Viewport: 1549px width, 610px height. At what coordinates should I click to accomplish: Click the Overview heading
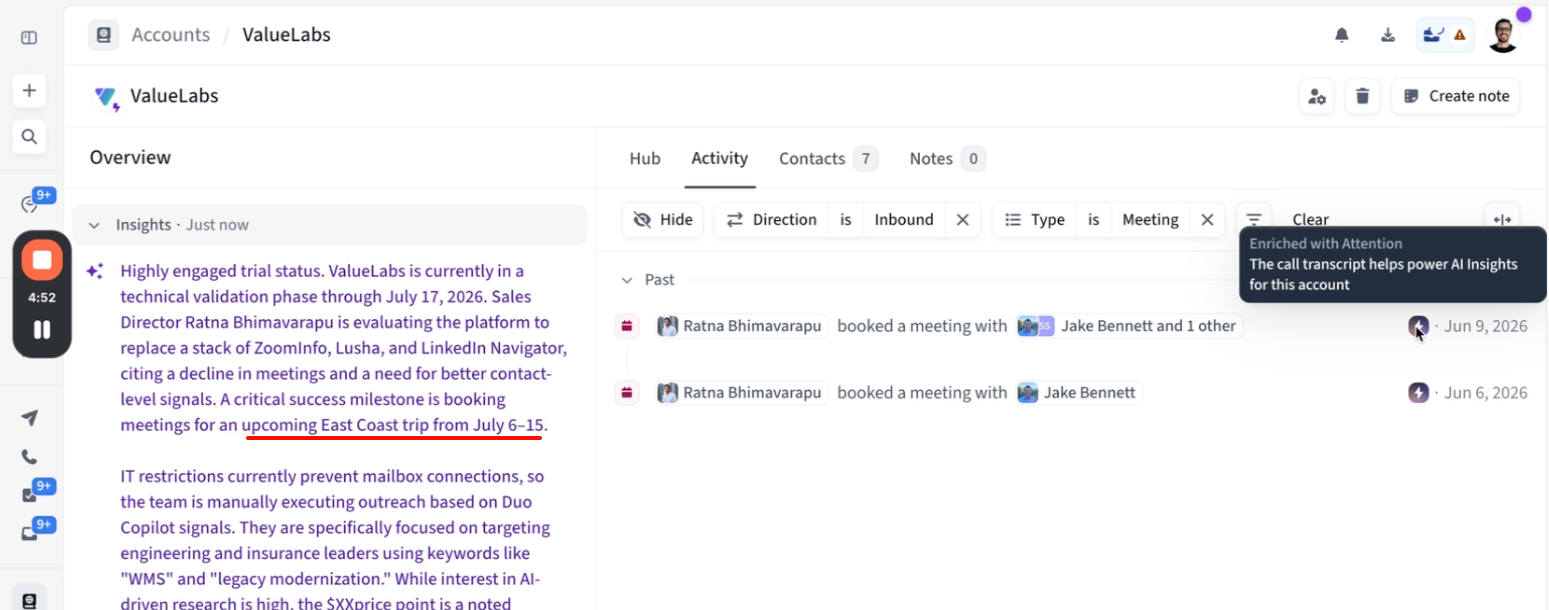(x=130, y=158)
